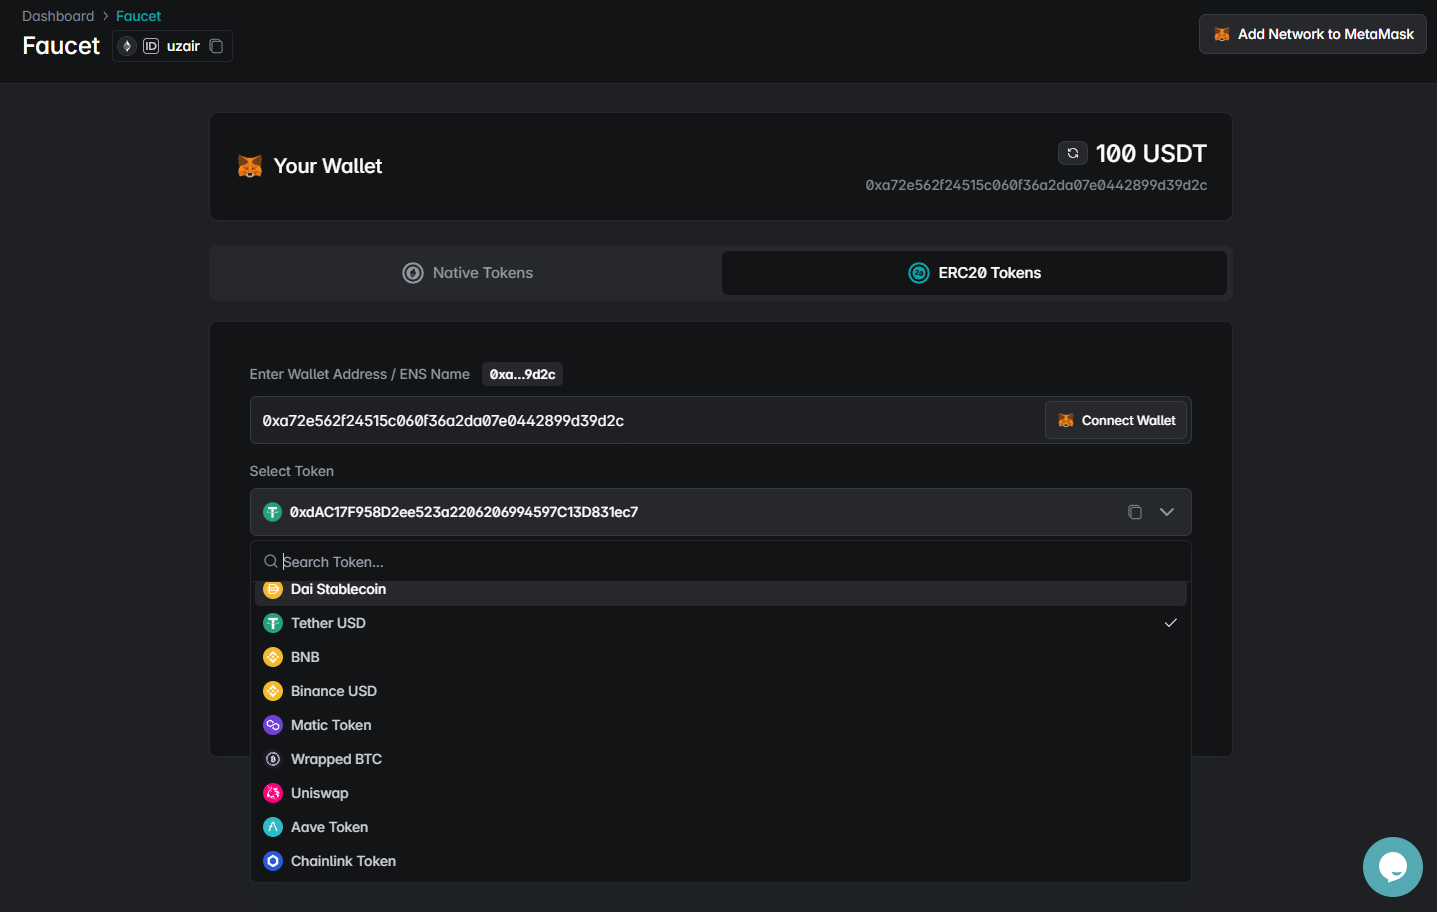Go to Dashboard via breadcrumb link

point(58,16)
